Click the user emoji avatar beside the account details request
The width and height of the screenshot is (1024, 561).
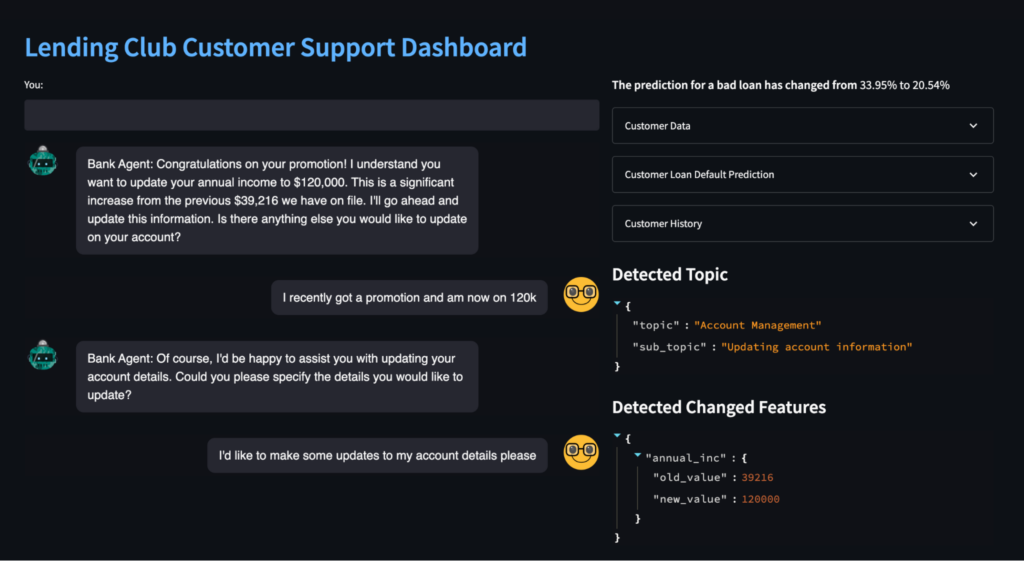(581, 453)
